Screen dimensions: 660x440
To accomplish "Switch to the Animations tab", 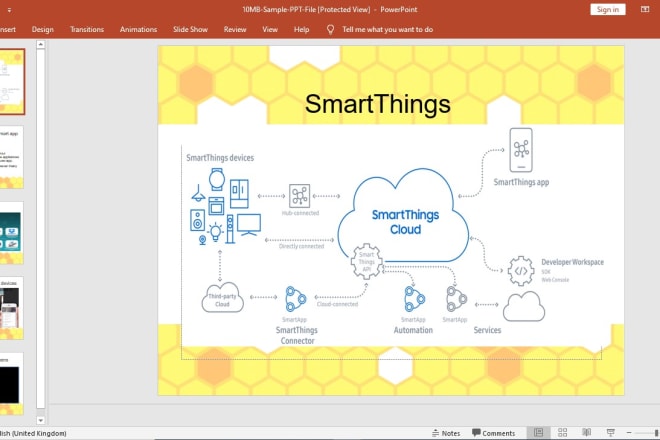I will coord(138,29).
